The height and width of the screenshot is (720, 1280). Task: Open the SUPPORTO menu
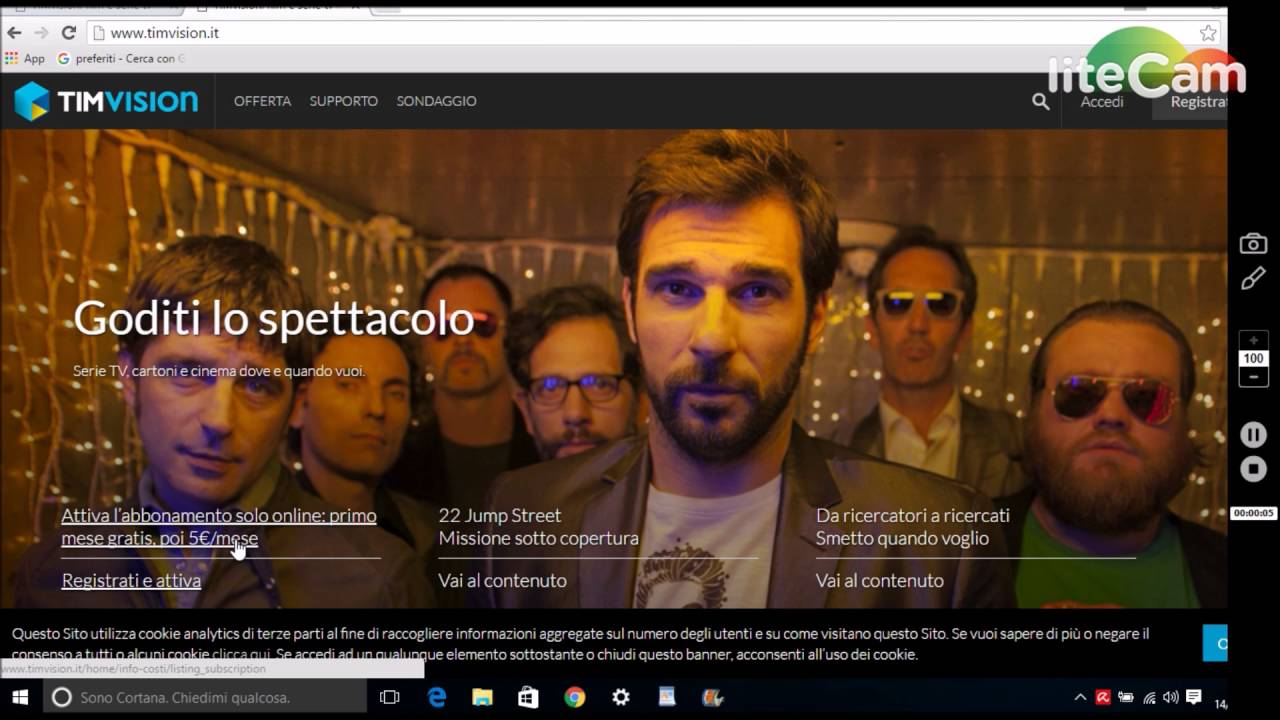click(343, 101)
